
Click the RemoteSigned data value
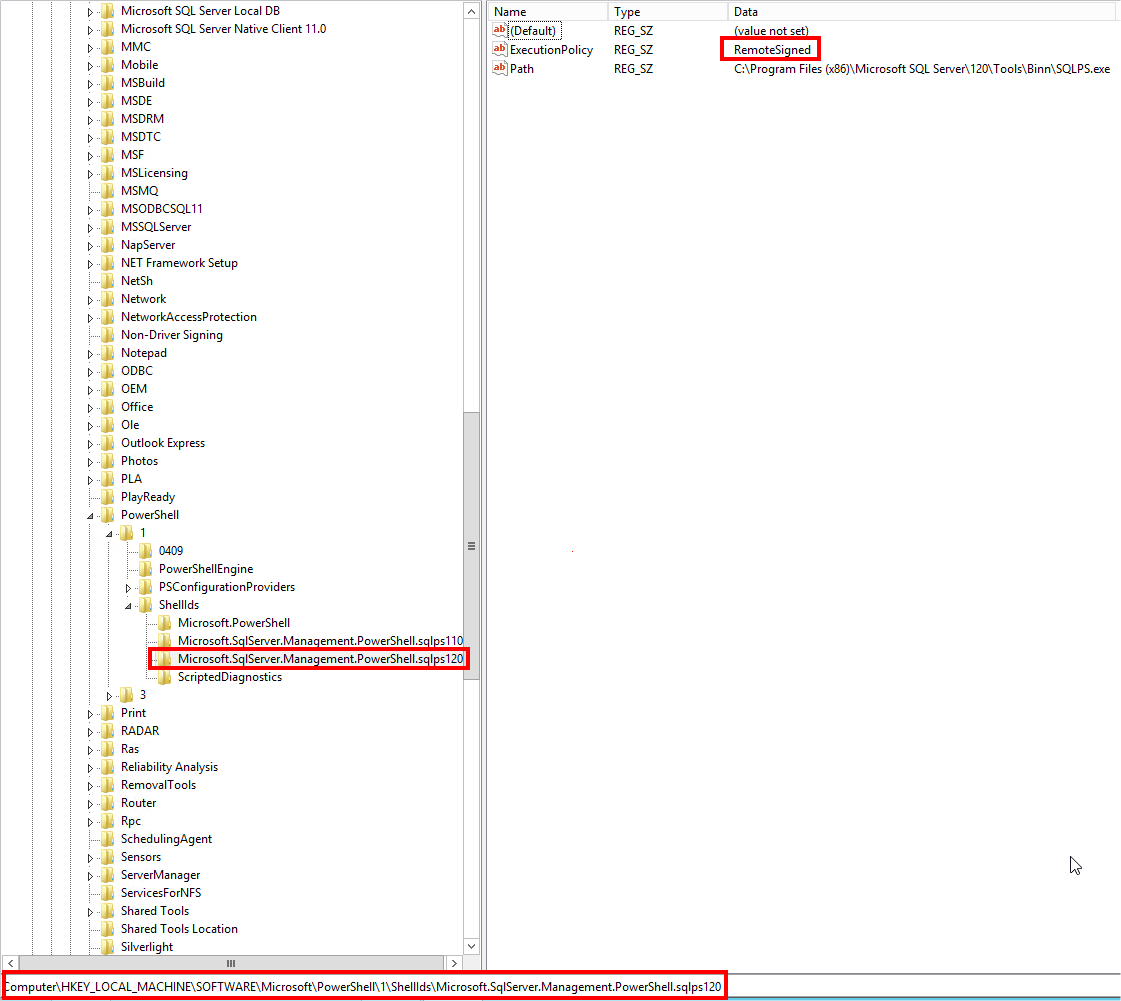click(772, 49)
